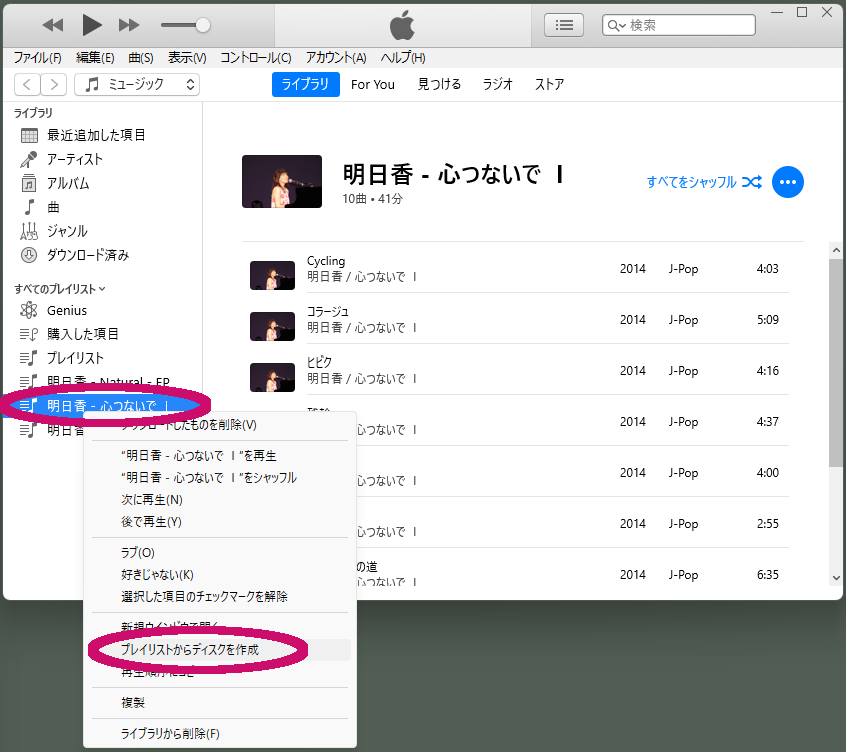Start playback with the play button
This screenshot has height=752, width=846.
(91, 25)
